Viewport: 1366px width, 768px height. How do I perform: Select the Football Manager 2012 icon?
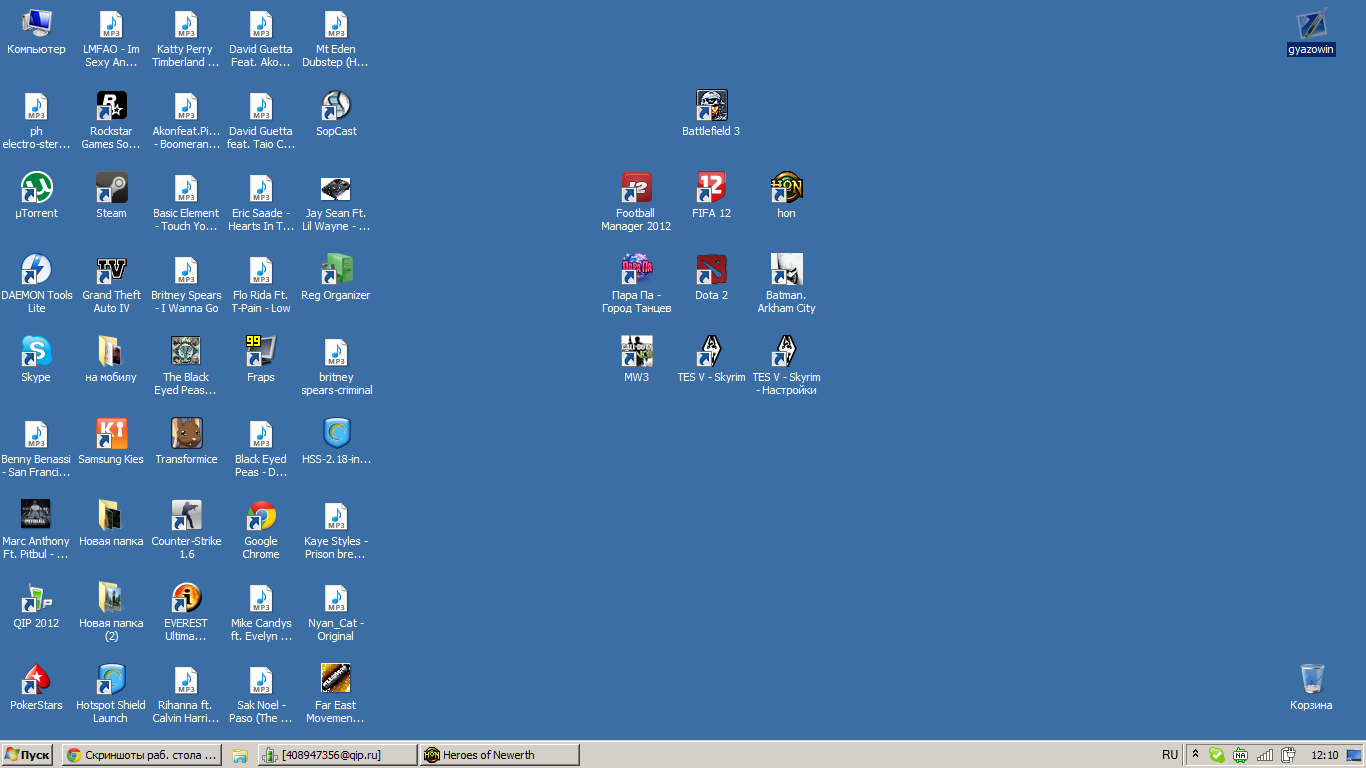[636, 202]
